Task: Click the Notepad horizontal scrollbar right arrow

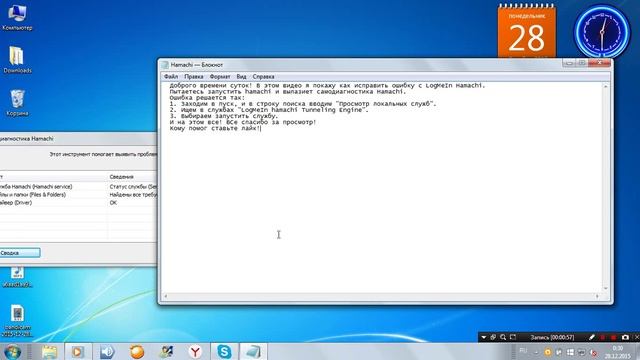Action: 598,296
